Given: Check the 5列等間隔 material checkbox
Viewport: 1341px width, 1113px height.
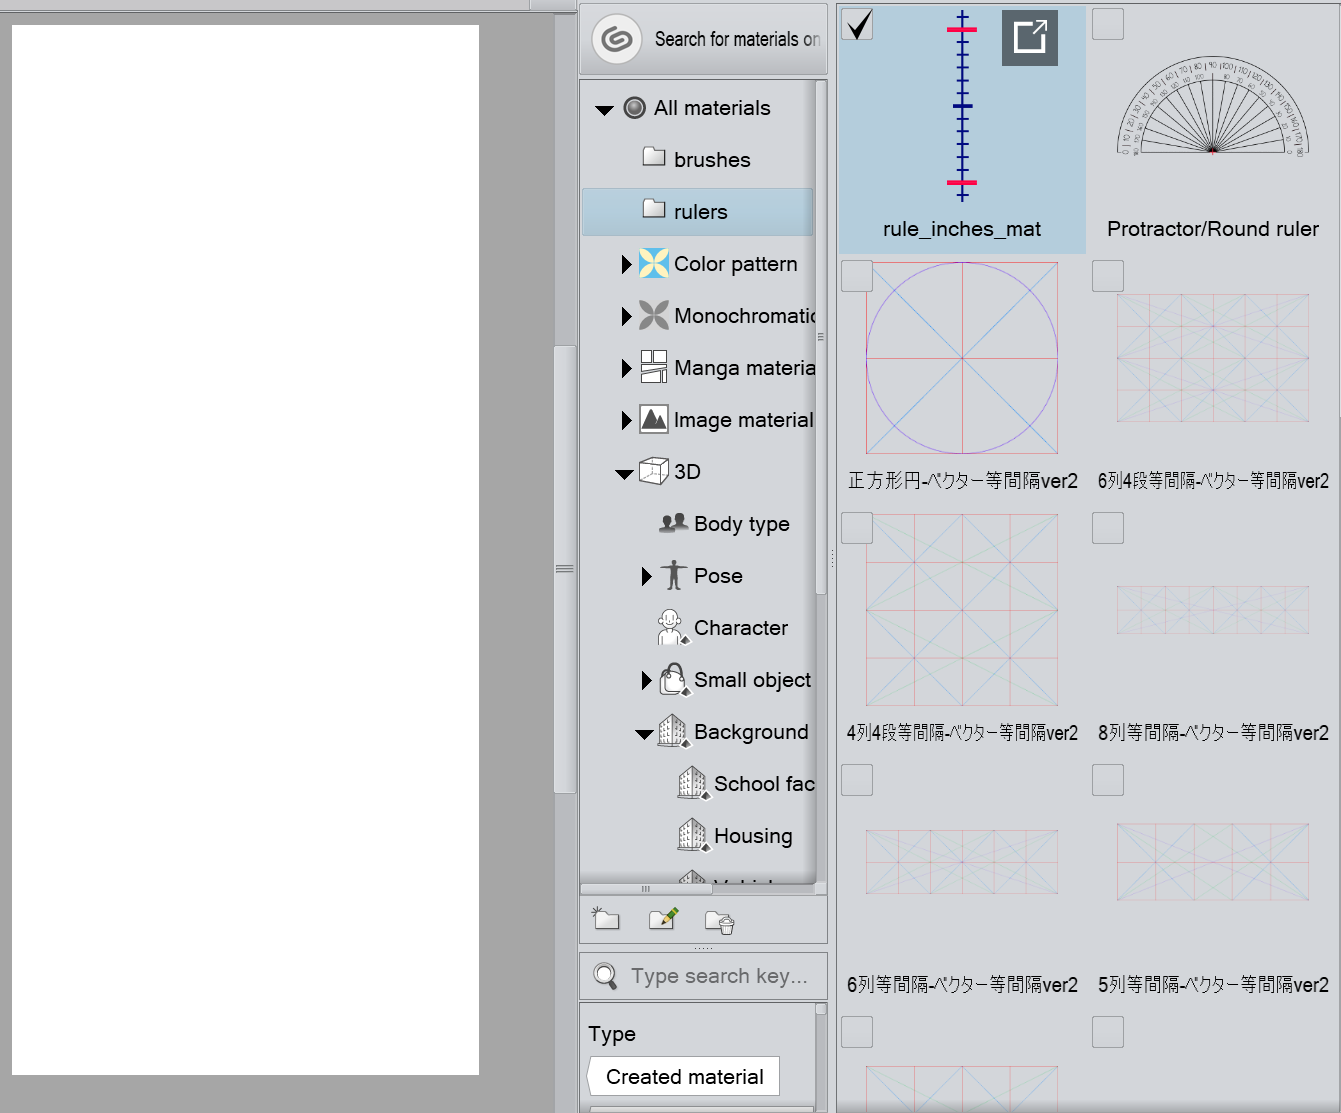Looking at the screenshot, I should coord(1108,780).
